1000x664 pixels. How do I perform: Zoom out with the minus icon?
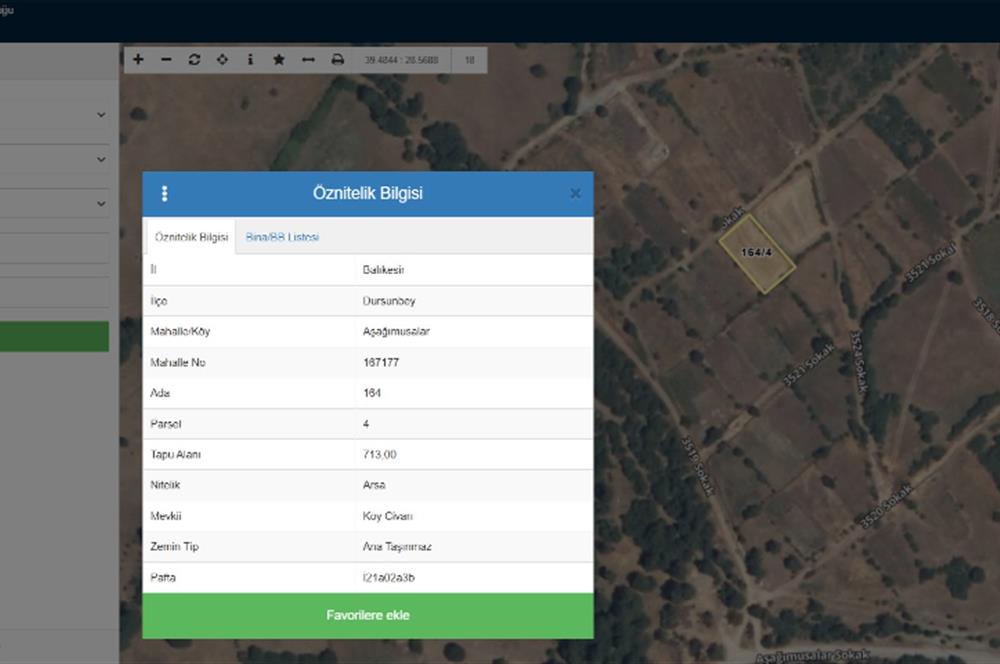coord(166,60)
